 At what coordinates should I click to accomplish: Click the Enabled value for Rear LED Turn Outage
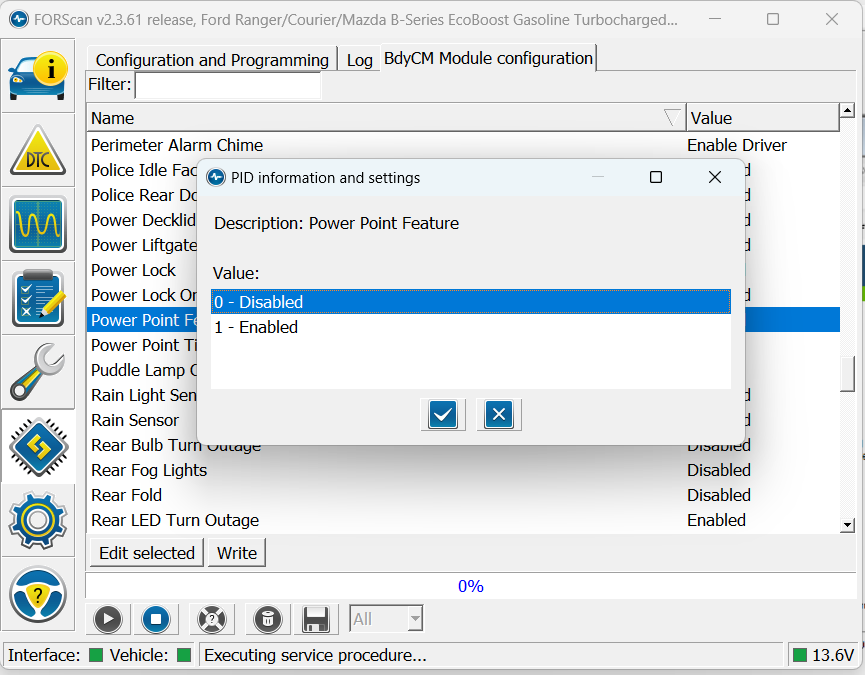click(716, 520)
